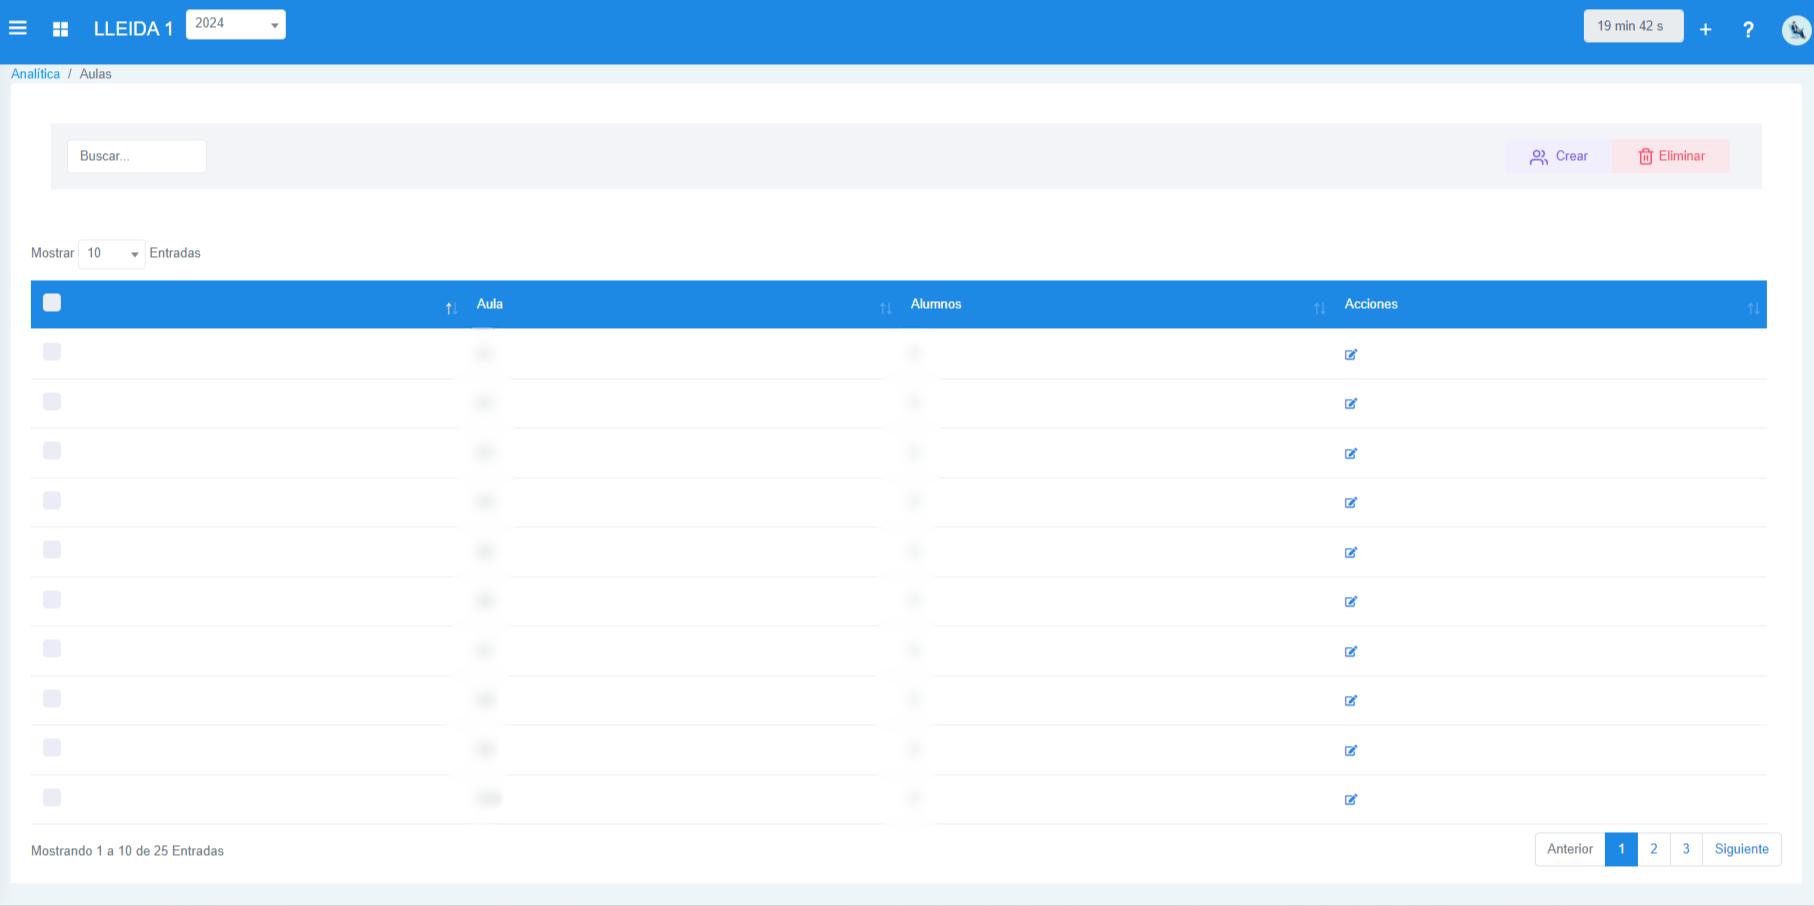
Task: Expand the Mostrar entries count dropdown
Action: 111,254
